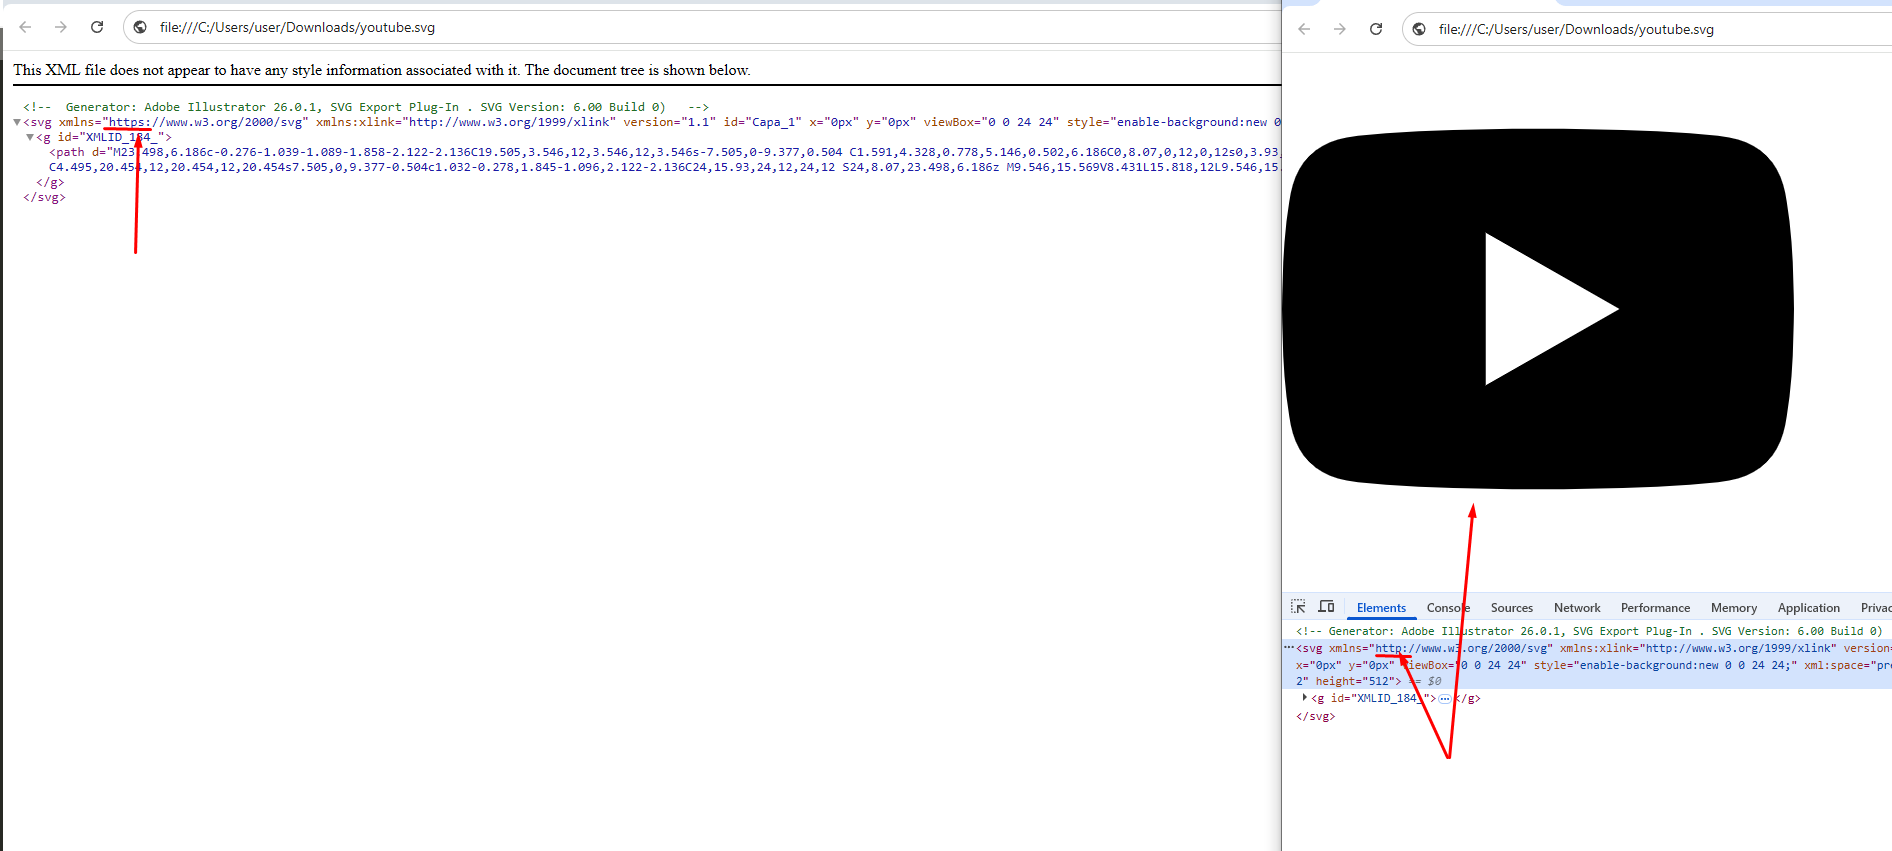
Task: Switch to the Elements tab in DevTools
Action: pos(1381,608)
